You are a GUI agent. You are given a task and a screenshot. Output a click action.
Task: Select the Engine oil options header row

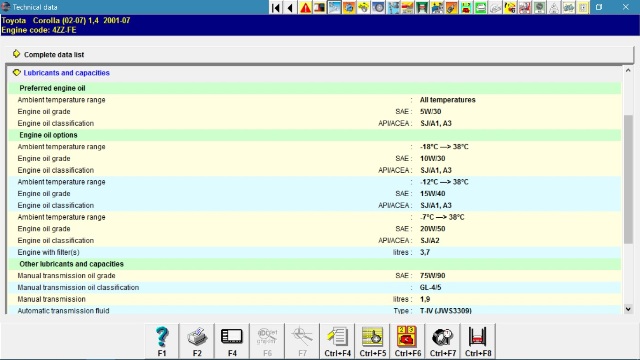(x=314, y=135)
